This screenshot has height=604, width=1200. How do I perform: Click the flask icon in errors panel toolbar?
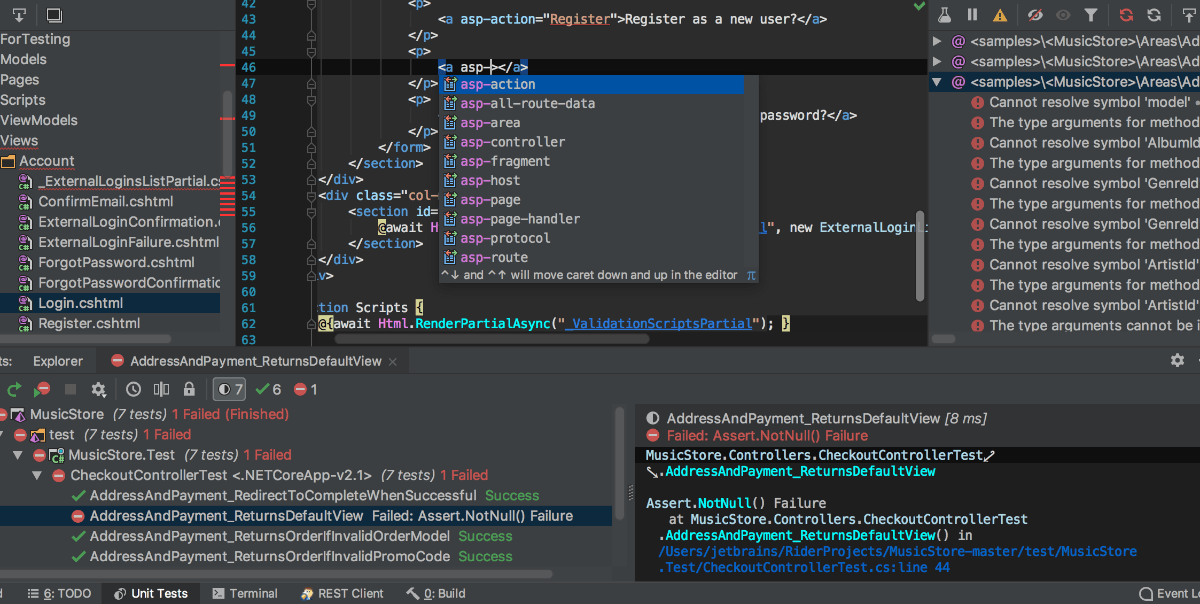point(943,15)
